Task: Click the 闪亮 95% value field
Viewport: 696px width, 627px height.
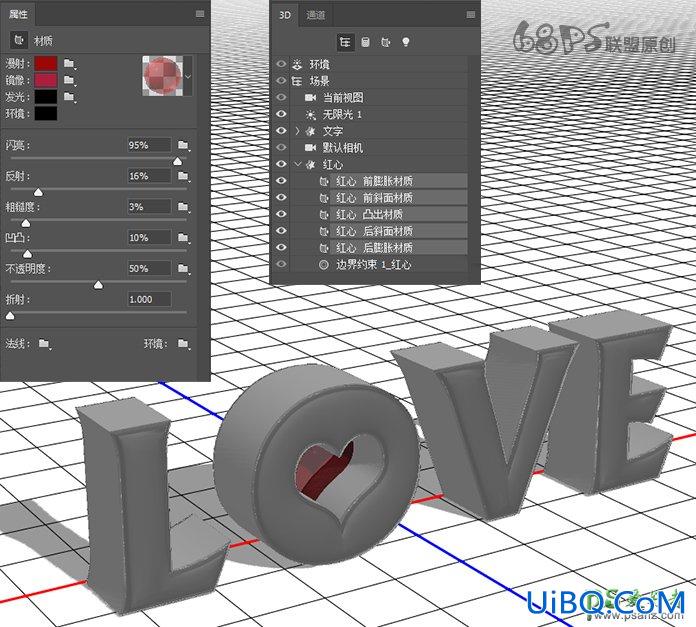Action: pos(149,145)
